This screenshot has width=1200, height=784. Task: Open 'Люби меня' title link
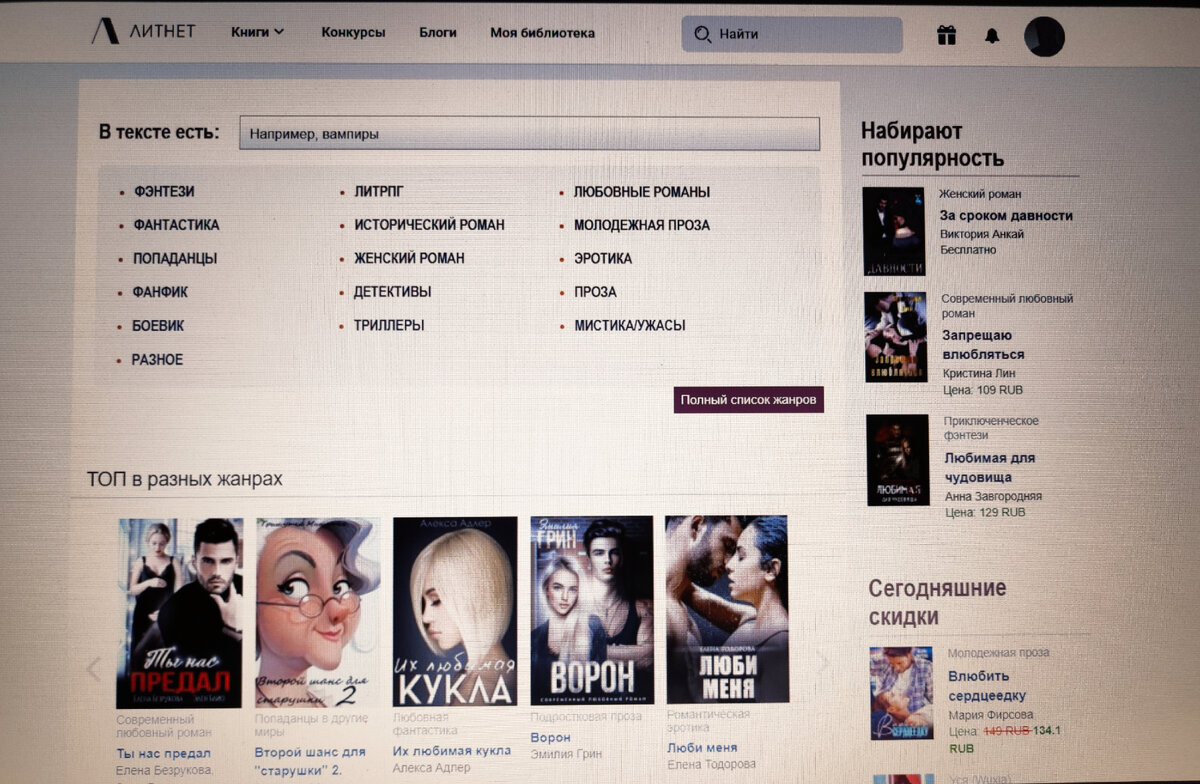702,748
